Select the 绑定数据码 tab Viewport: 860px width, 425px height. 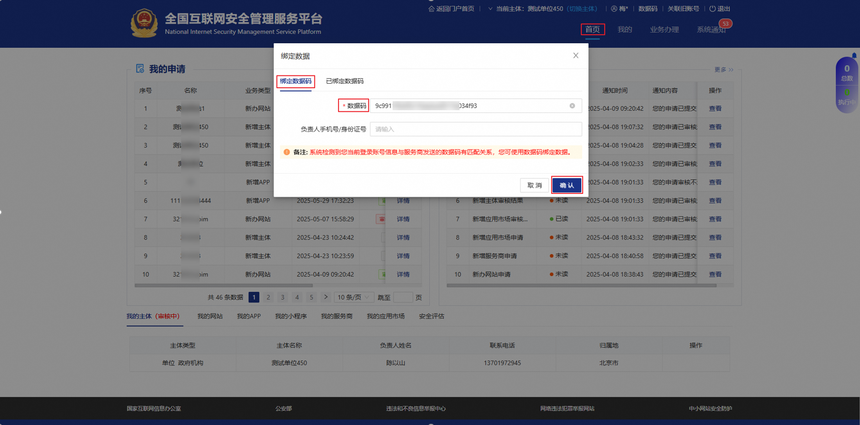[295, 81]
